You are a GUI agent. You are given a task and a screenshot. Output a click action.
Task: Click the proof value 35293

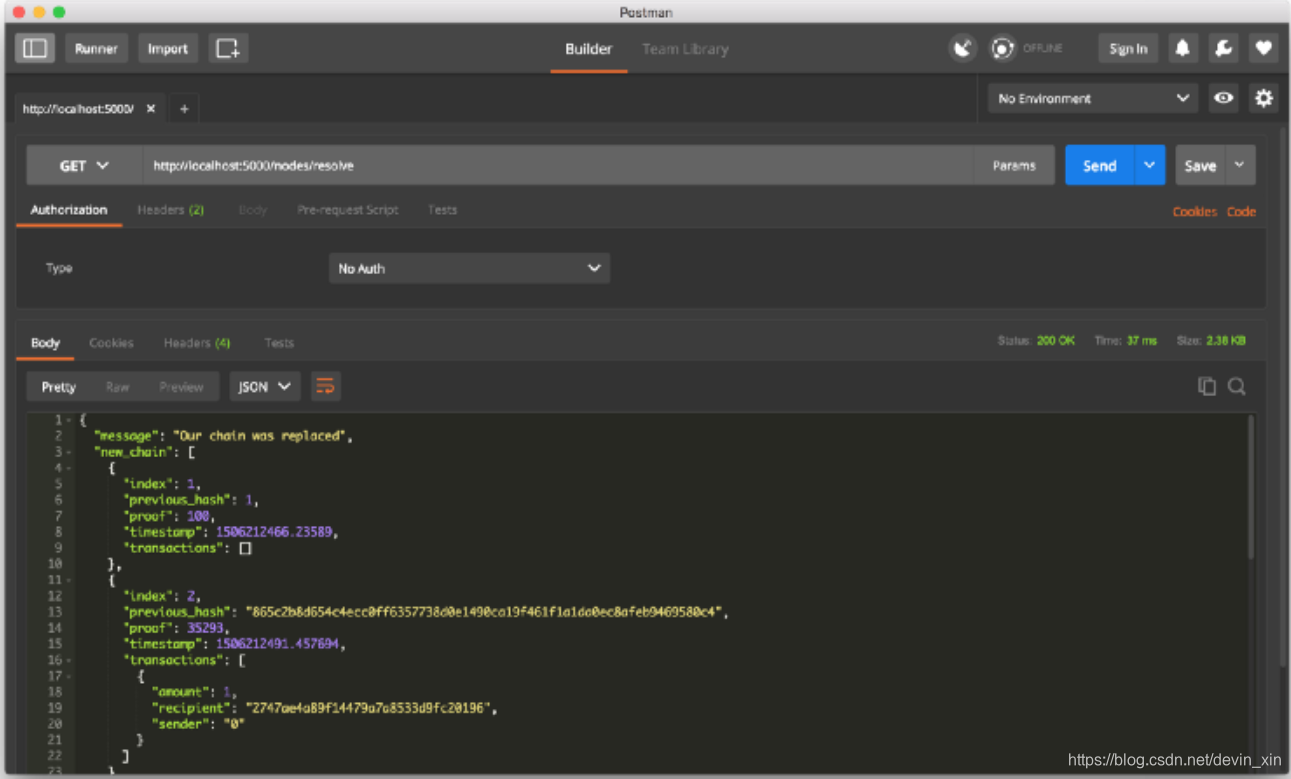click(205, 628)
